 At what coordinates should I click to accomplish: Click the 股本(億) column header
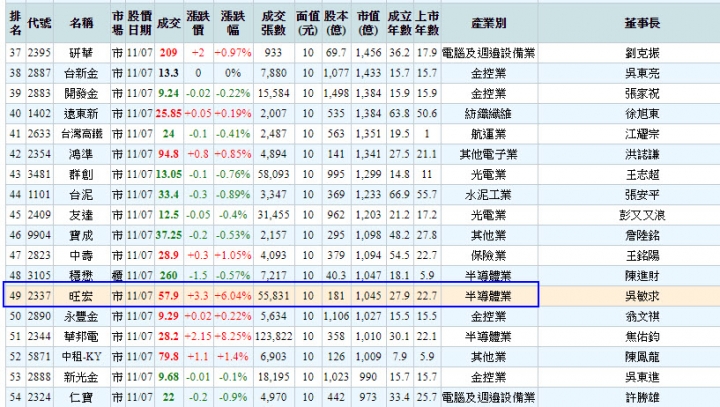(336, 23)
